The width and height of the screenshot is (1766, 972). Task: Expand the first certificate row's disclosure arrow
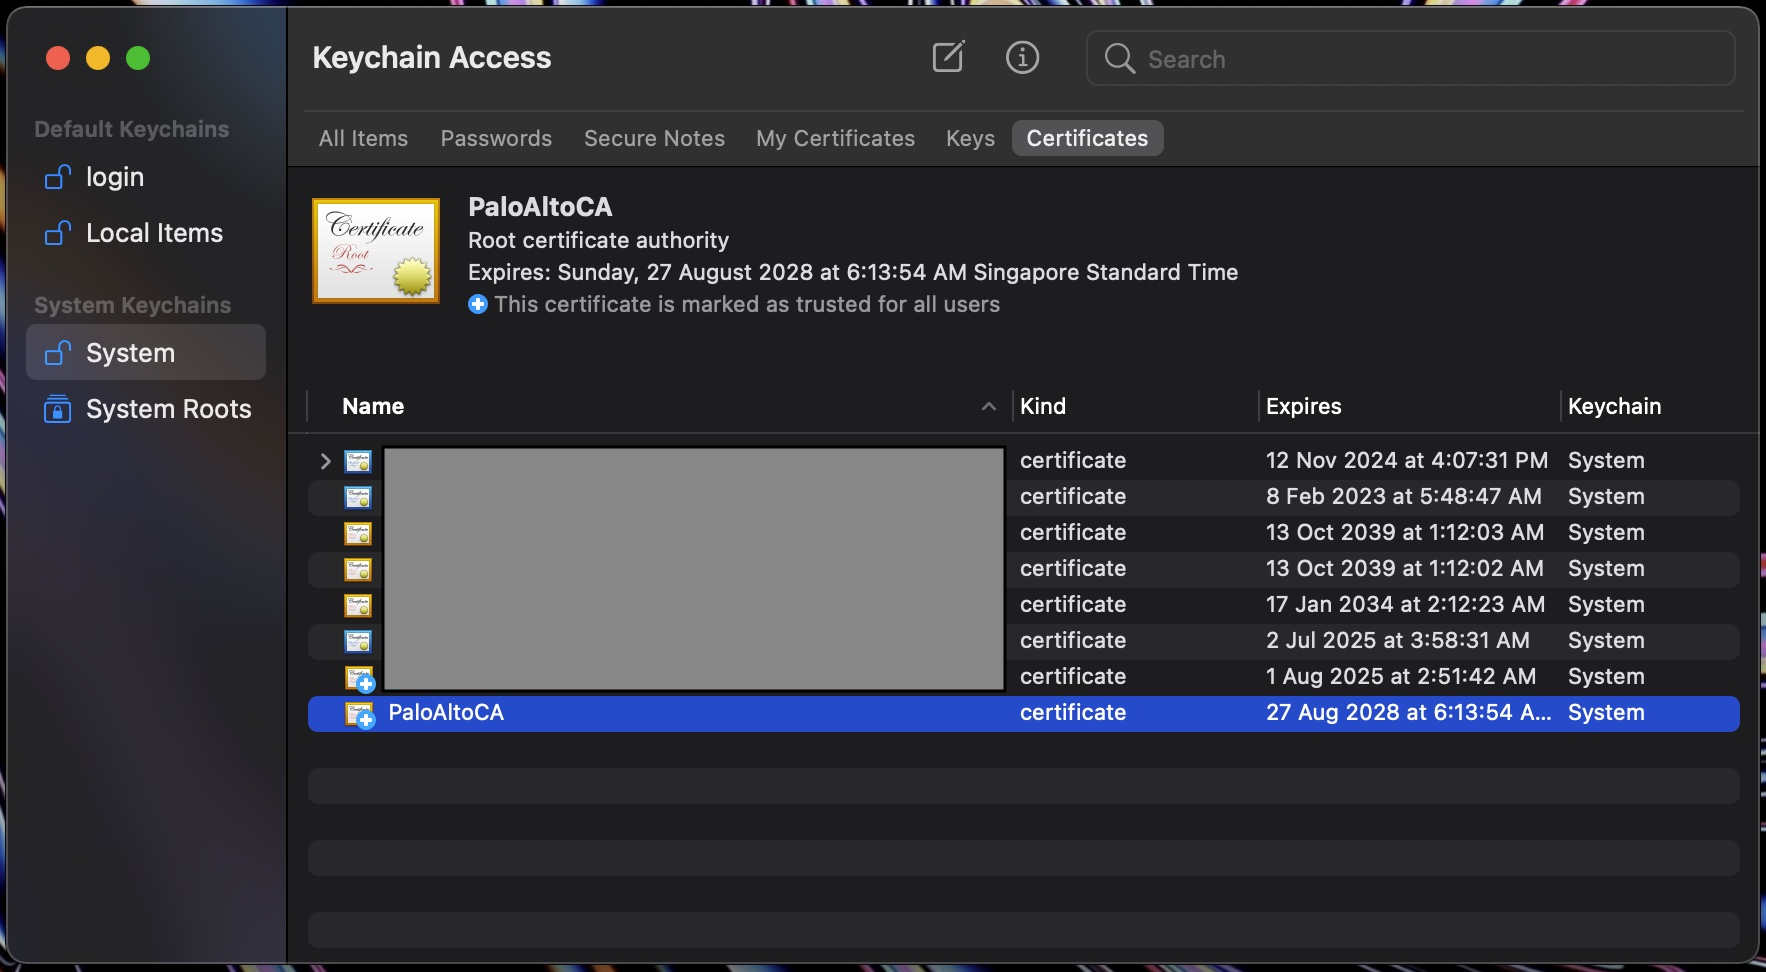pos(325,461)
